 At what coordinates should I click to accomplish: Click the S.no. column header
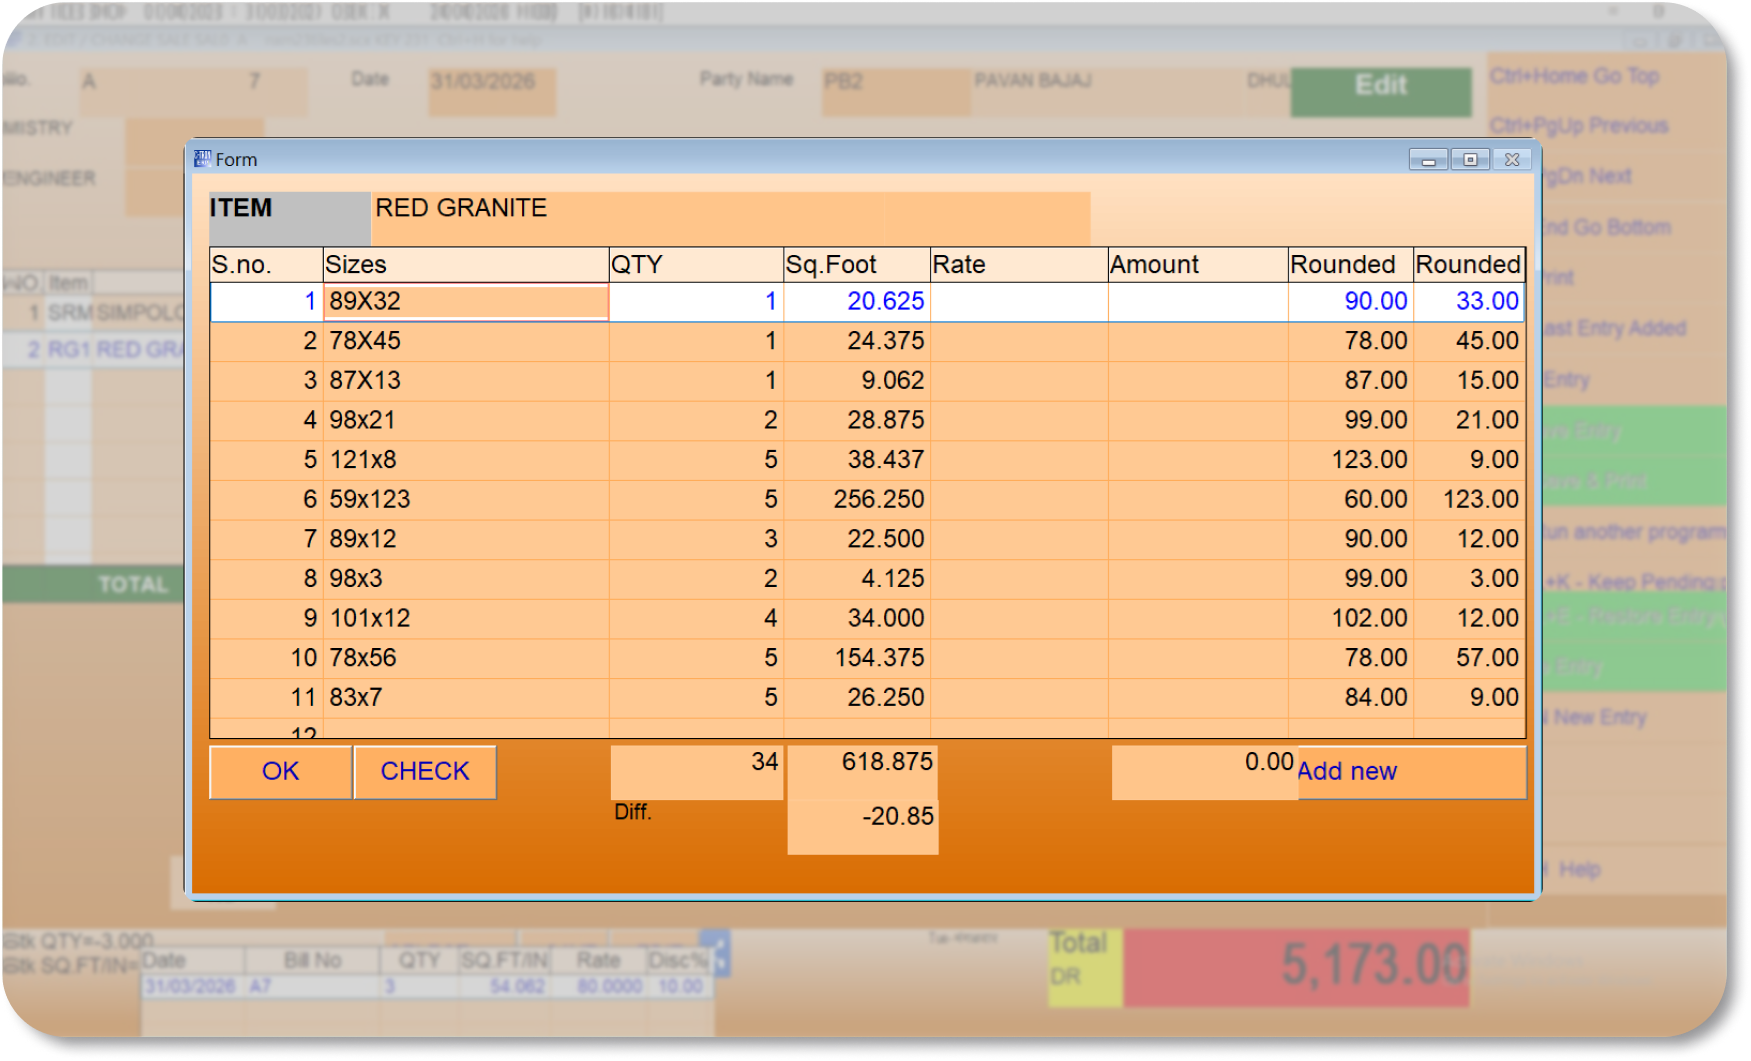266,264
